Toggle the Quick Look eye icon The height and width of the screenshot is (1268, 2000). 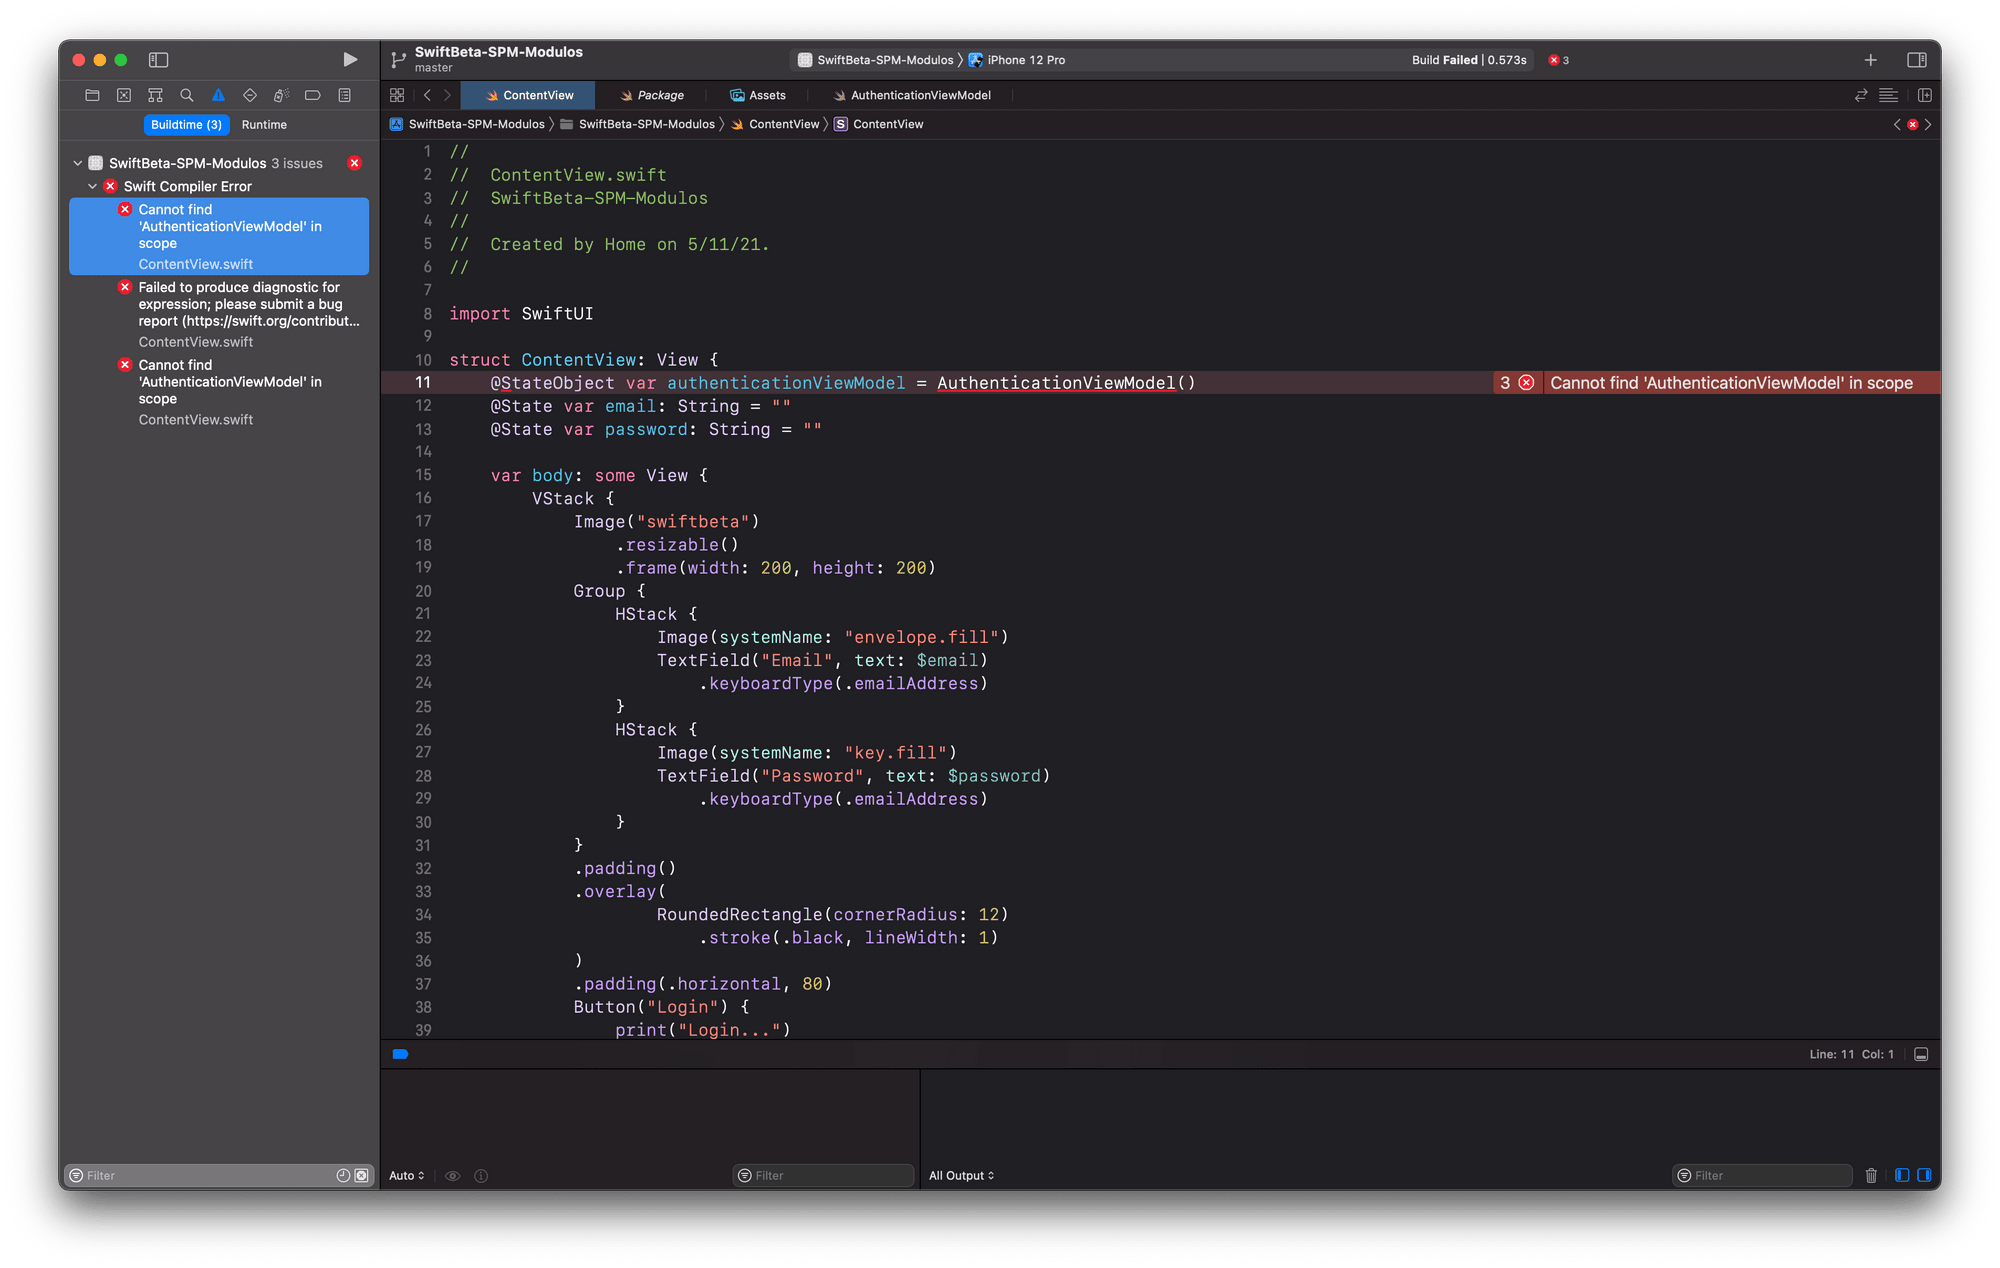(x=452, y=1175)
